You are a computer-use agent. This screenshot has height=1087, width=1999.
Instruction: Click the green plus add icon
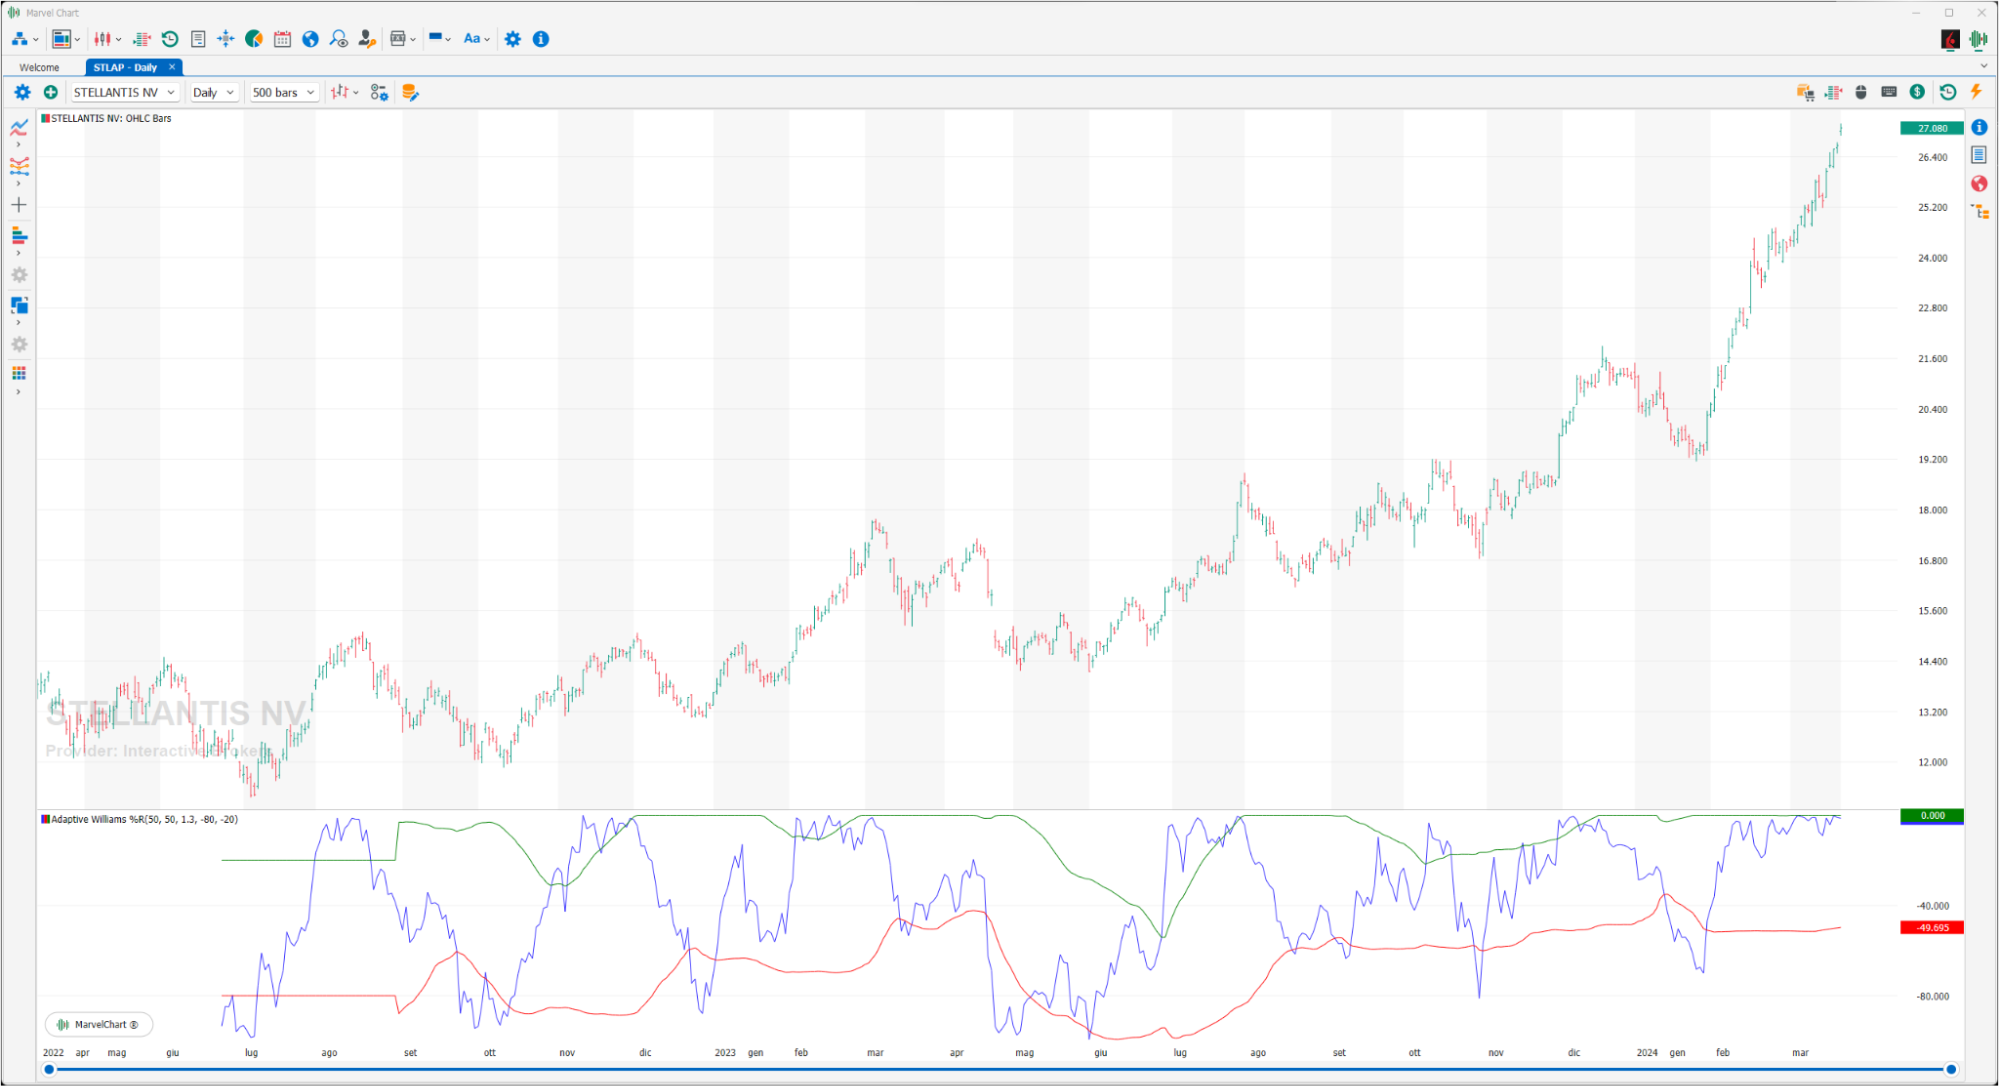50,92
